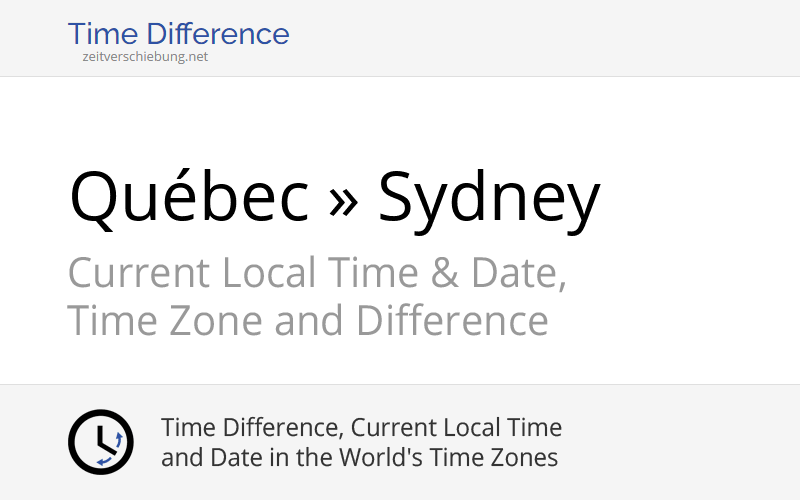Image resolution: width=800 pixels, height=500 pixels.
Task: Click the ampersand in the gray subtitle
Action: tap(444, 273)
